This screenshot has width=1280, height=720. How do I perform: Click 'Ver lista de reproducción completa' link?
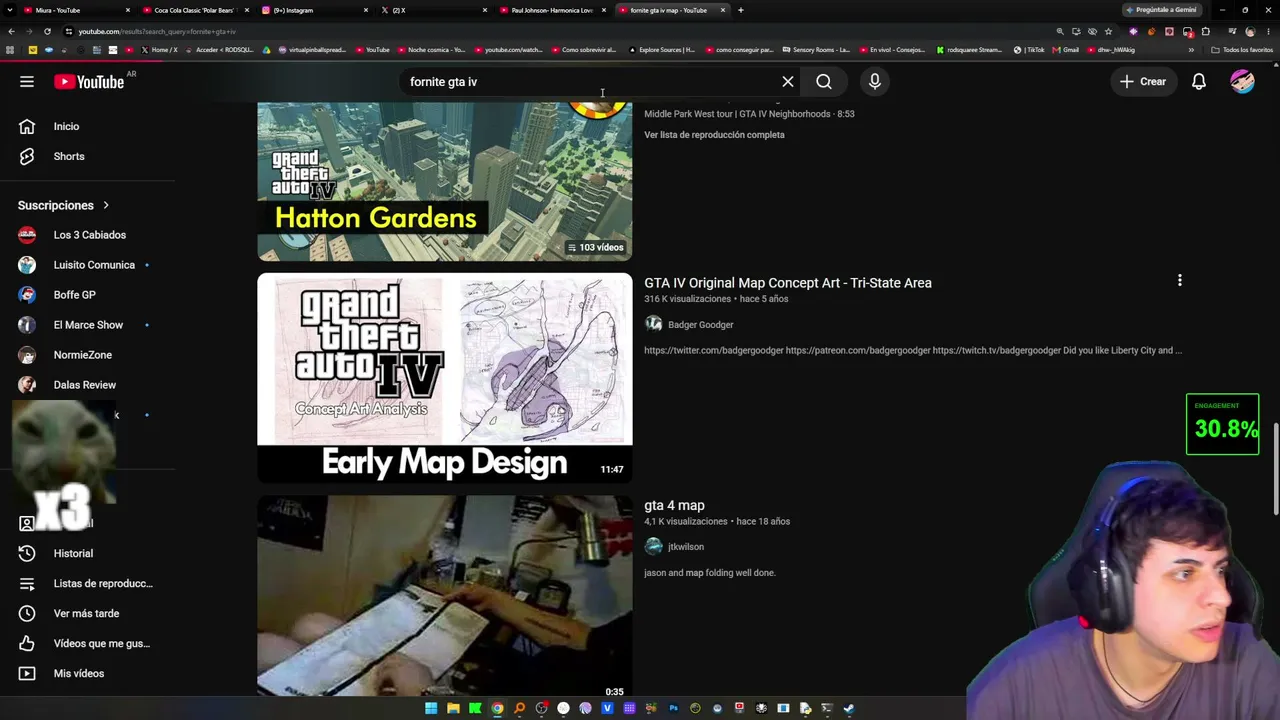[714, 135]
